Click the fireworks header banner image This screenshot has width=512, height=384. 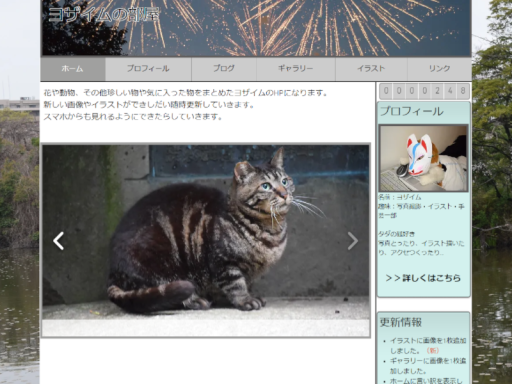(256, 28)
